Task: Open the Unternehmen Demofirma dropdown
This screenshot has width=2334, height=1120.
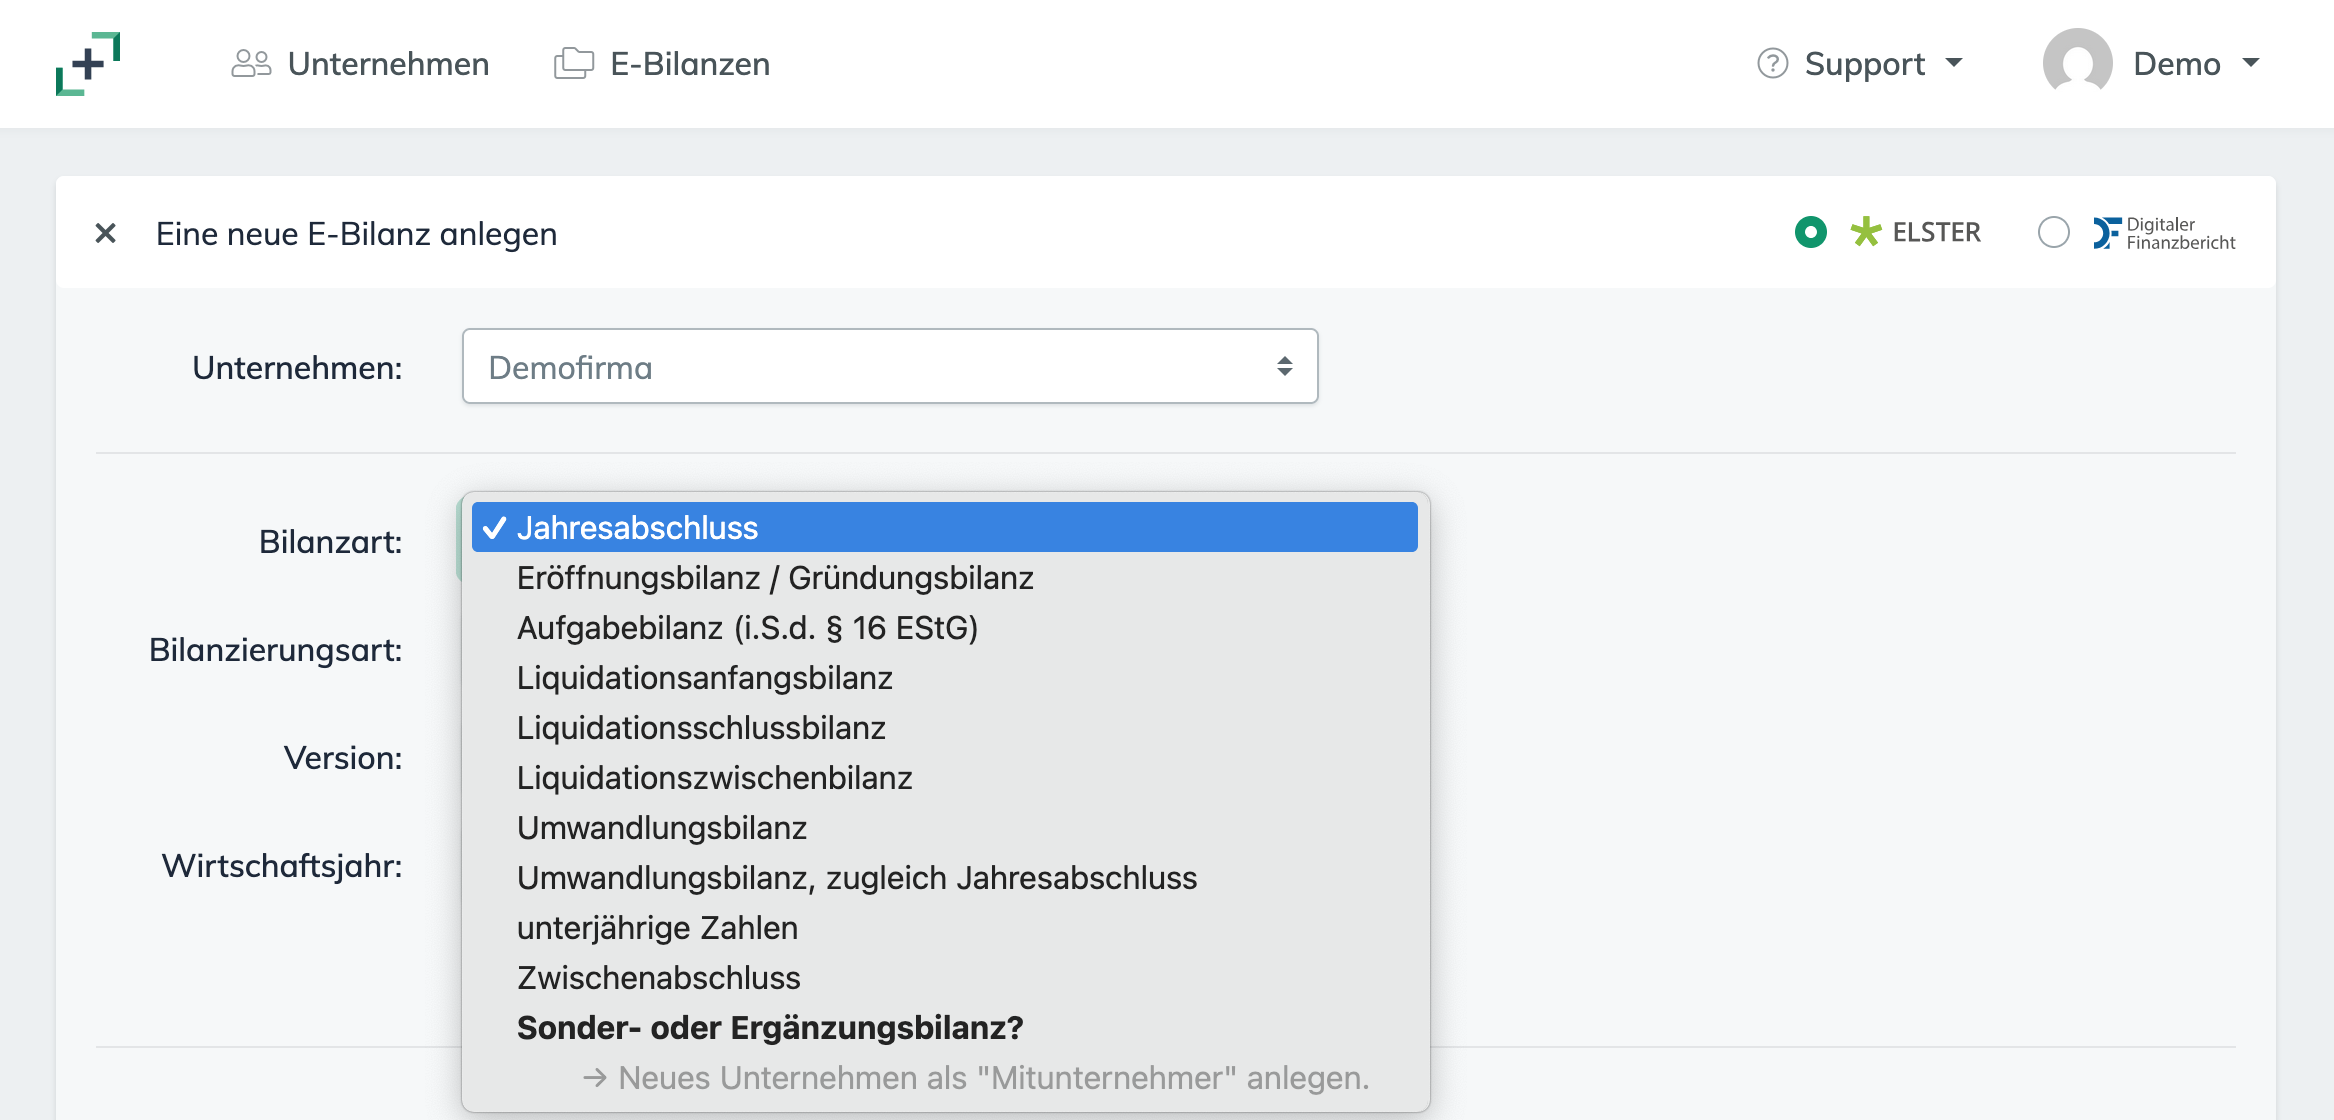Action: coord(889,367)
